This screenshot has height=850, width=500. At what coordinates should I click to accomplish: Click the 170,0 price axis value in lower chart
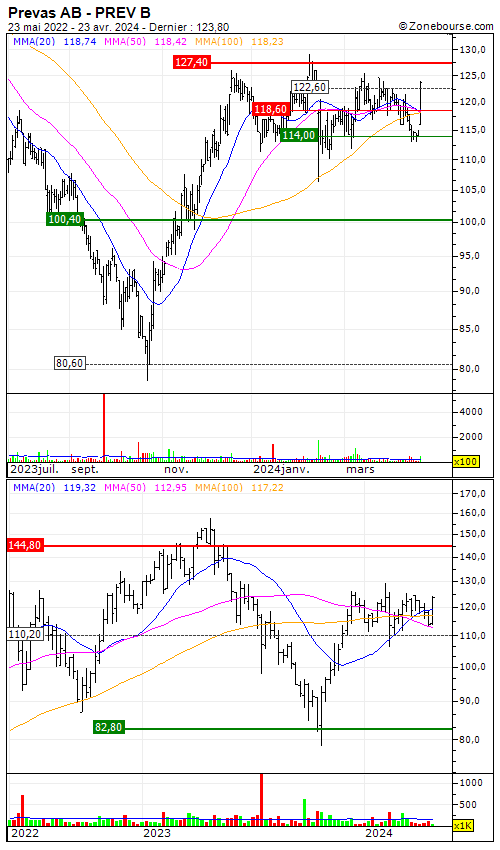[471, 493]
